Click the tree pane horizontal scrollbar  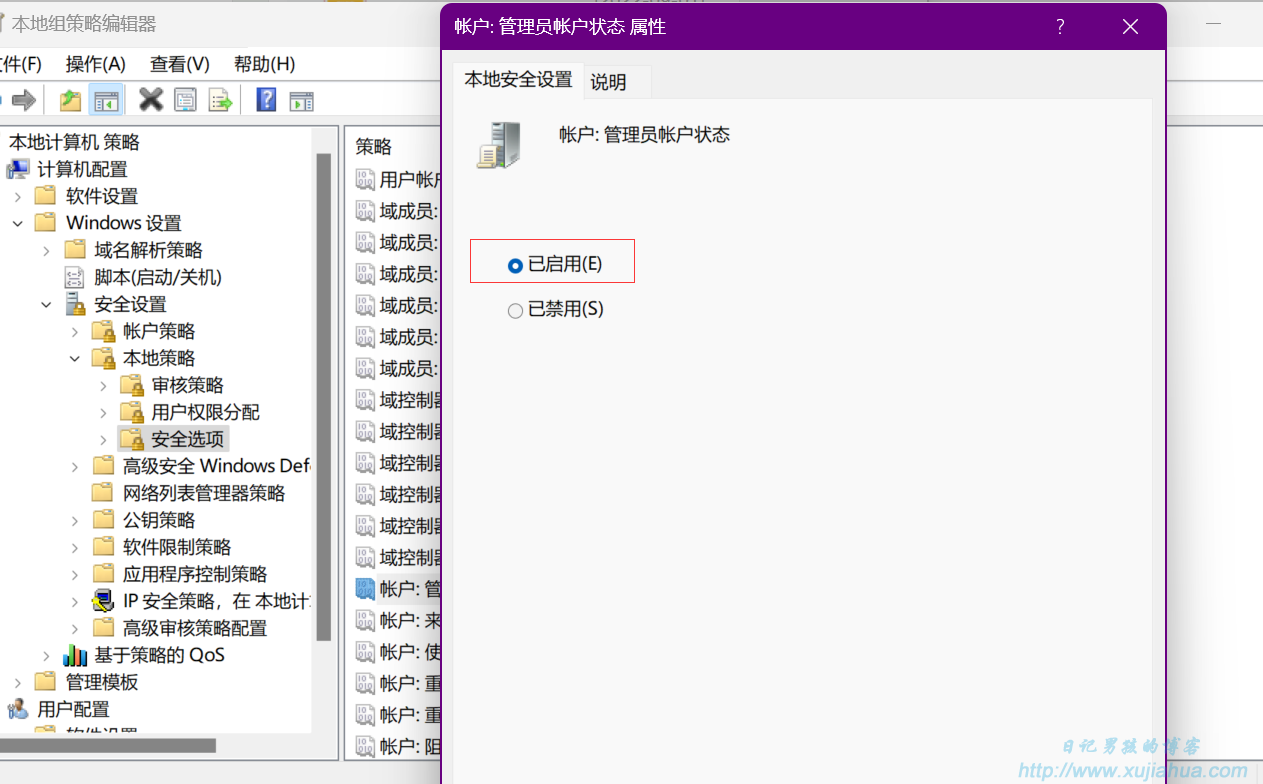(x=108, y=745)
